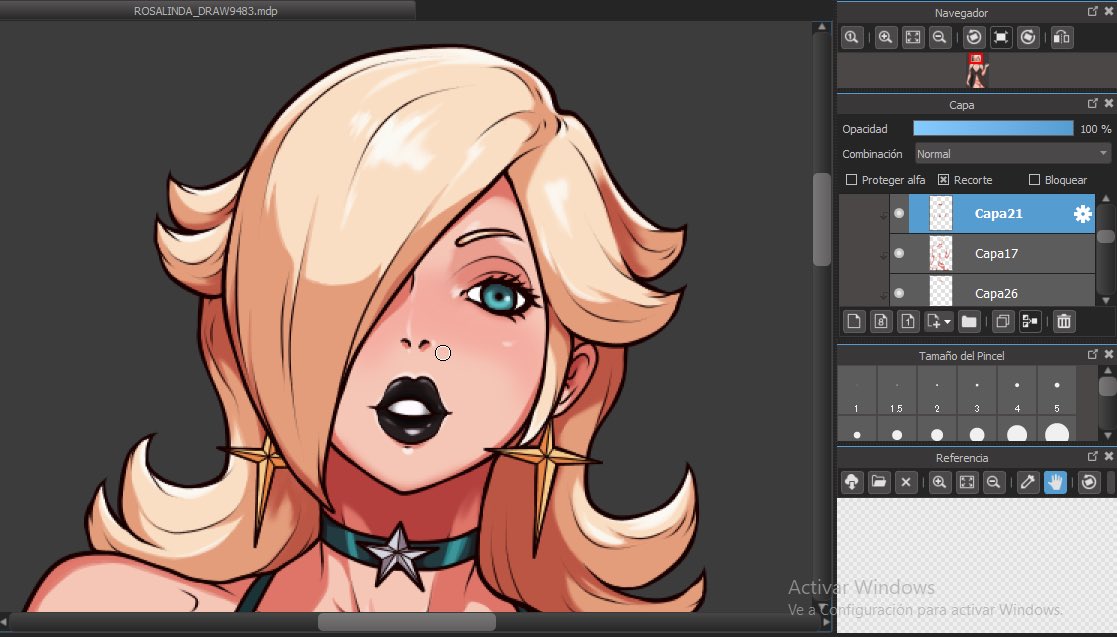Click canvas horizontal scrollbar thumb

pos(407,621)
